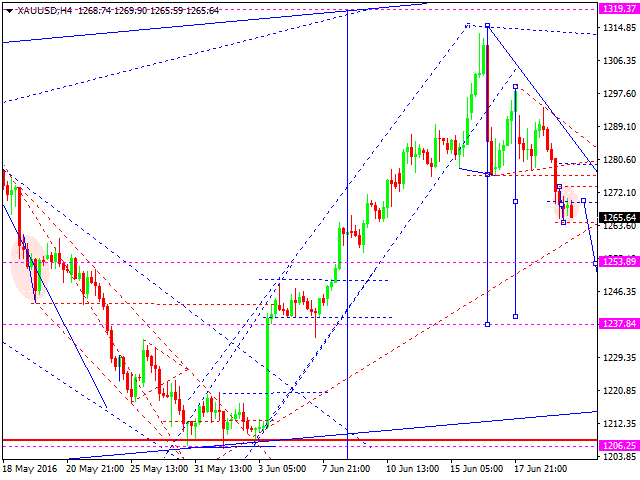640x480 pixels.
Task: Click the 25 May 13:00 time label
Action: pyautogui.click(x=159, y=469)
